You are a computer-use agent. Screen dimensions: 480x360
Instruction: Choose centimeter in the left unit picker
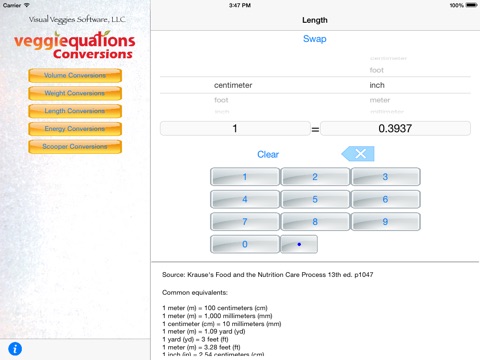click(233, 85)
